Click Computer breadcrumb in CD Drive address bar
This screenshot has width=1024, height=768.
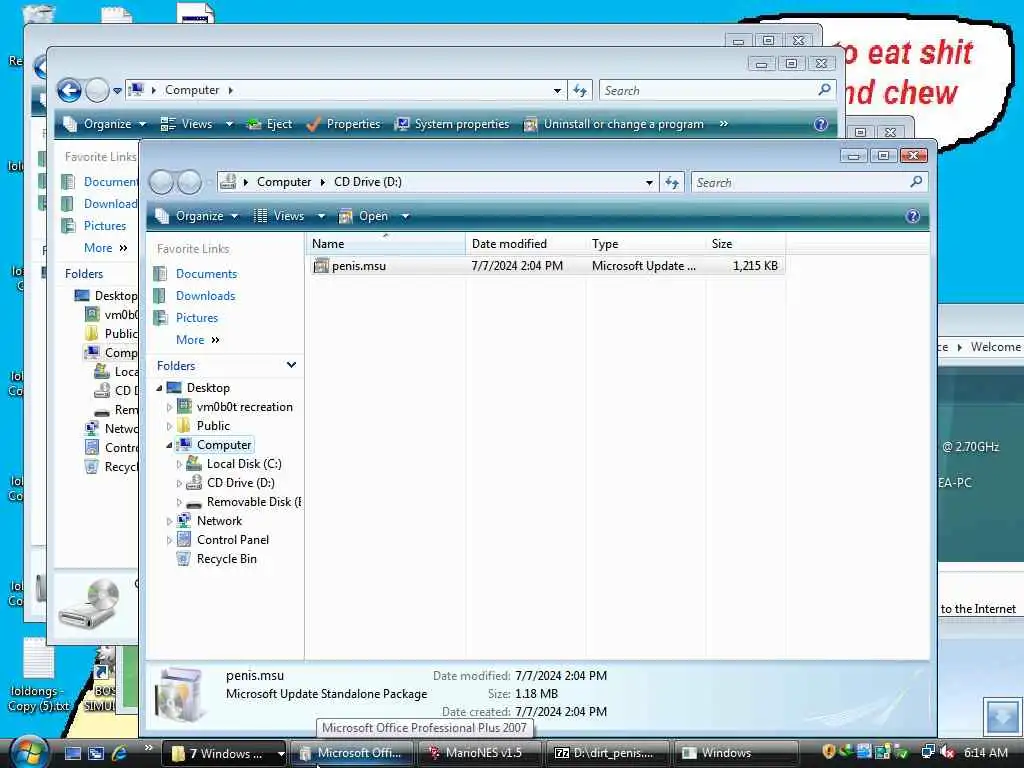pyautogui.click(x=283, y=182)
